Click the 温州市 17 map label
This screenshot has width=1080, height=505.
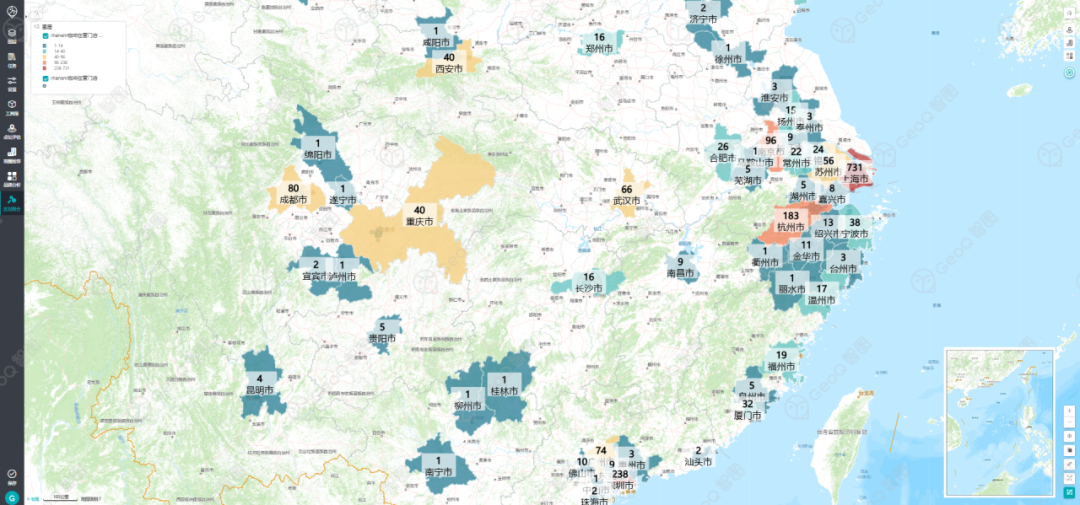pyautogui.click(x=821, y=294)
